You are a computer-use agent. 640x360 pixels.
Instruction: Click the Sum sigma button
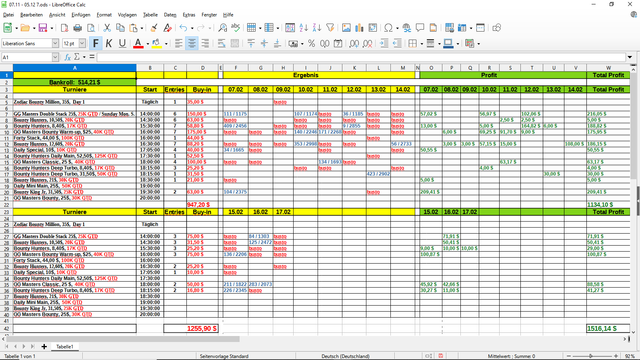point(77,57)
